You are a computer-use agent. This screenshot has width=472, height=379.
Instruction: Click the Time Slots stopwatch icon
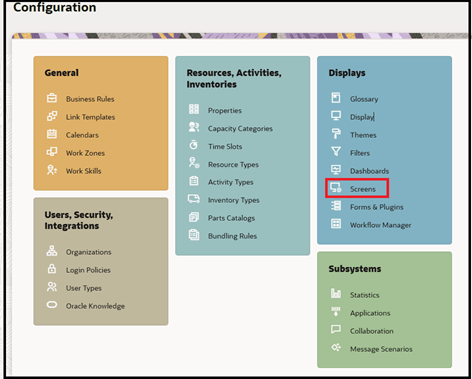[194, 145]
